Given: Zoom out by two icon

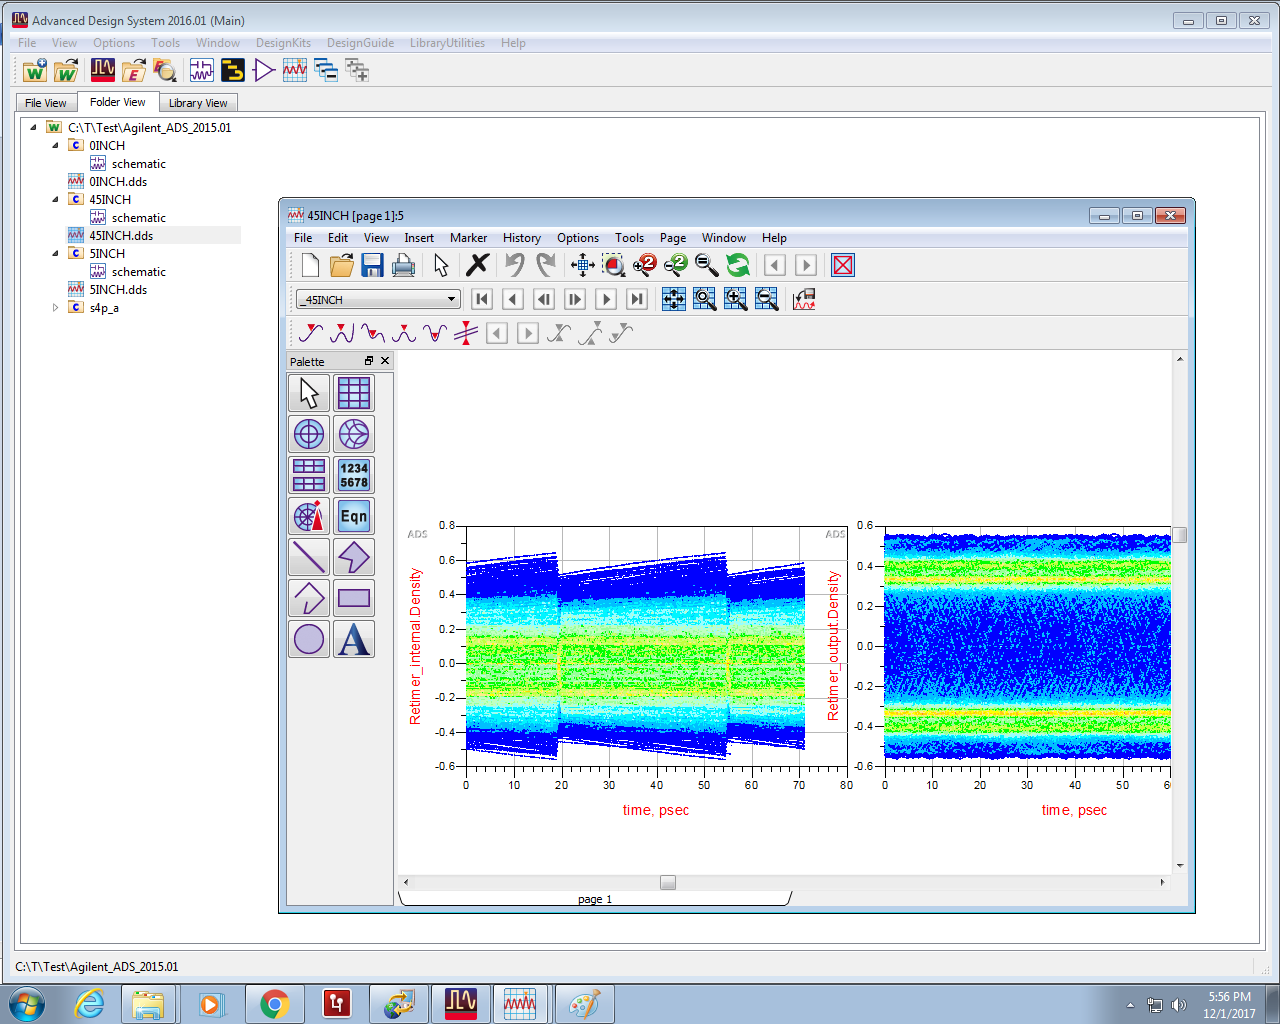Looking at the screenshot, I should [676, 265].
